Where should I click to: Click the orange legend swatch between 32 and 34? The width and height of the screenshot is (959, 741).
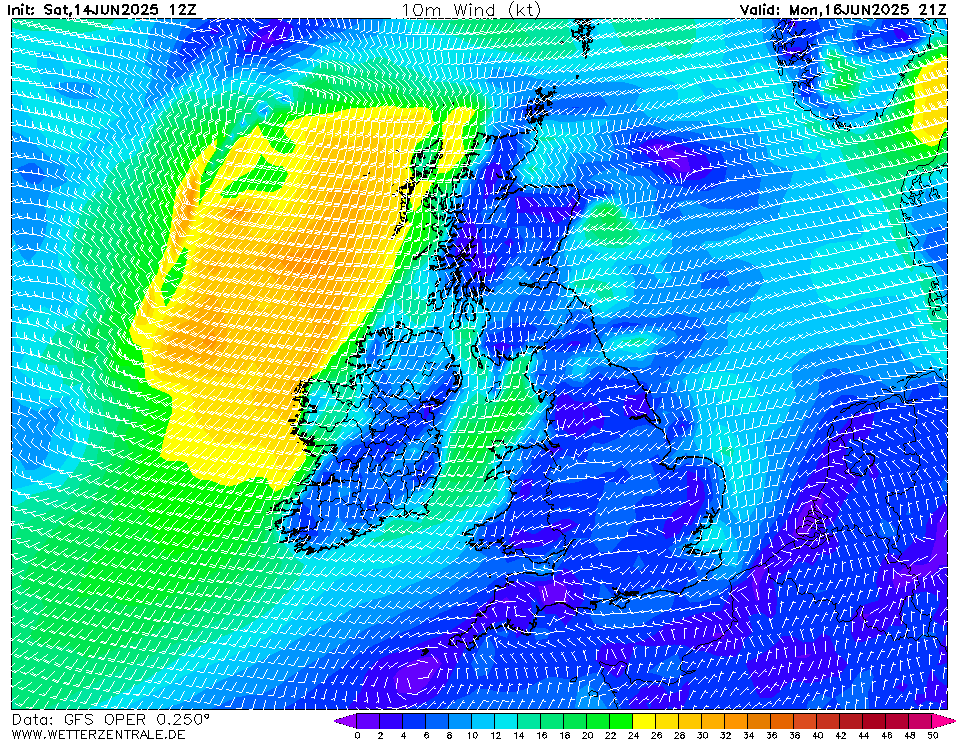pos(736,720)
